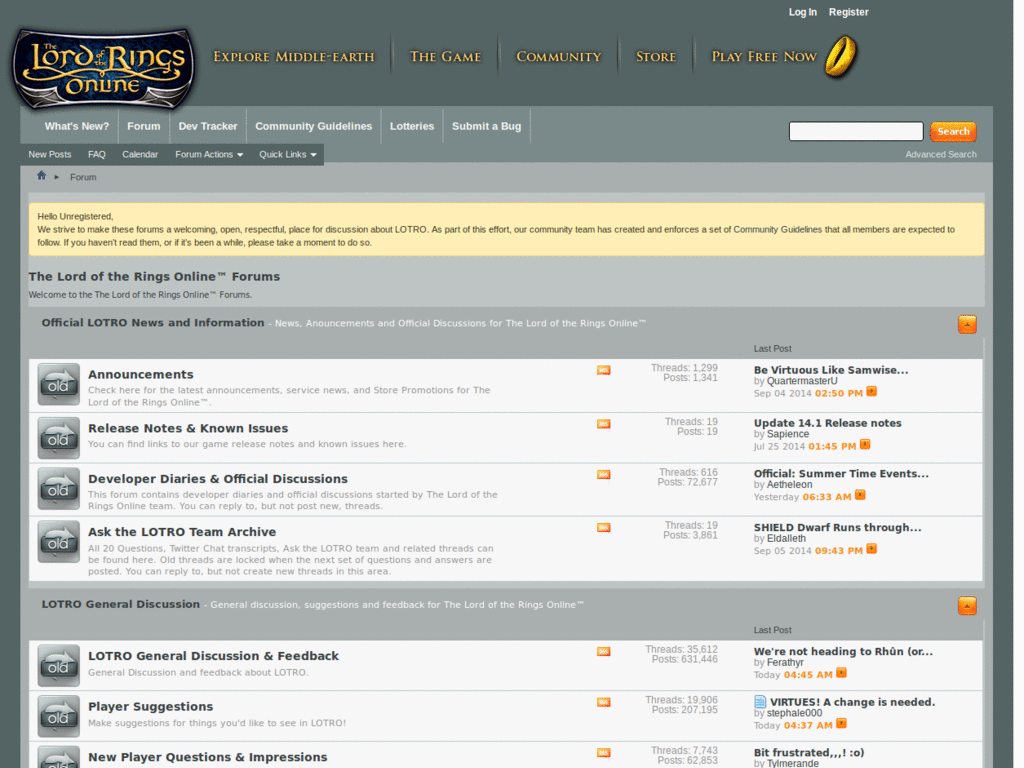Viewport: 1024px width, 768px height.
Task: Open the Player Suggestions forum
Action: pos(151,707)
